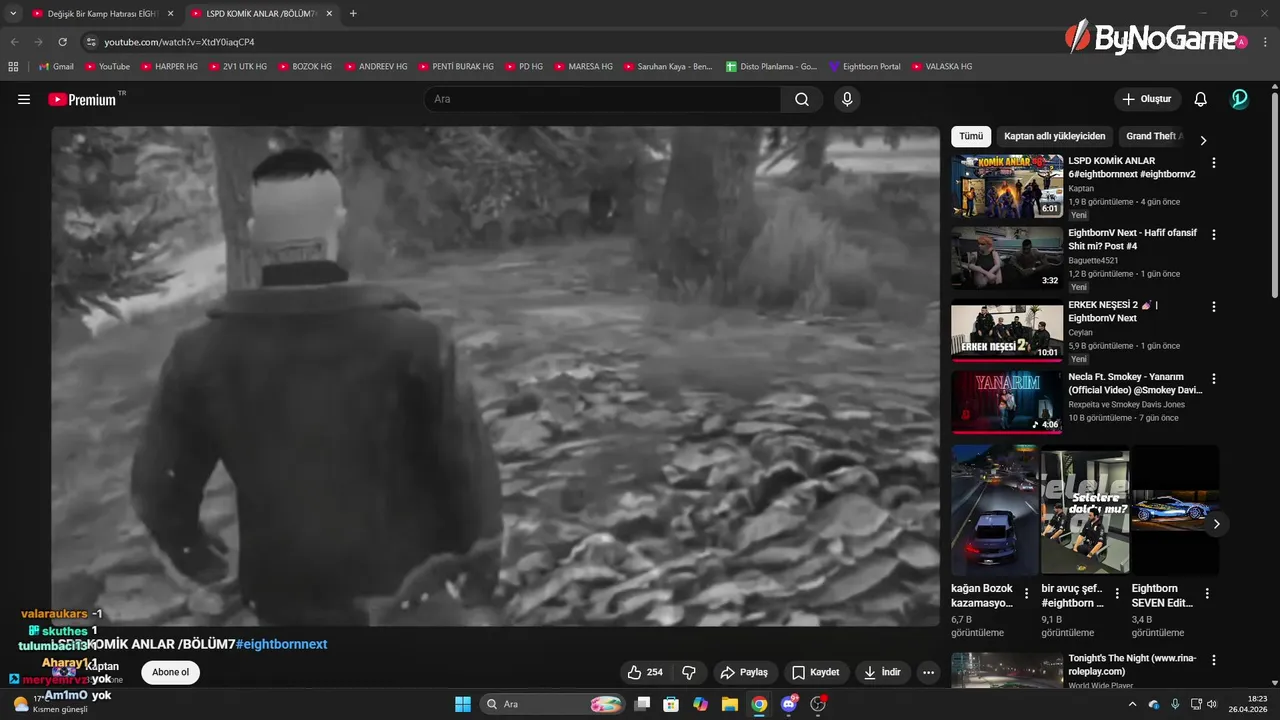Open options for EightbornV Next Hafif ofansif video
Image resolution: width=1280 pixels, height=720 pixels.
(1214, 234)
